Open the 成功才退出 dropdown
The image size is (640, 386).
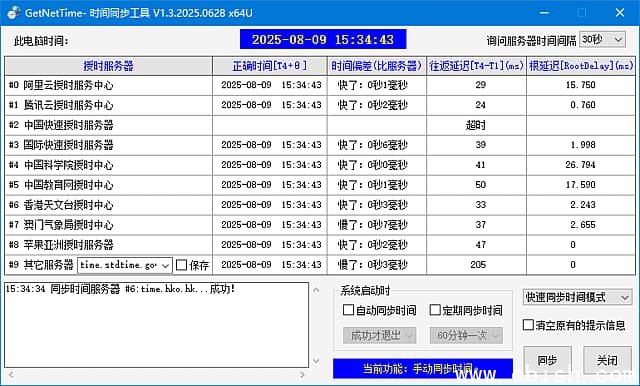(x=380, y=335)
